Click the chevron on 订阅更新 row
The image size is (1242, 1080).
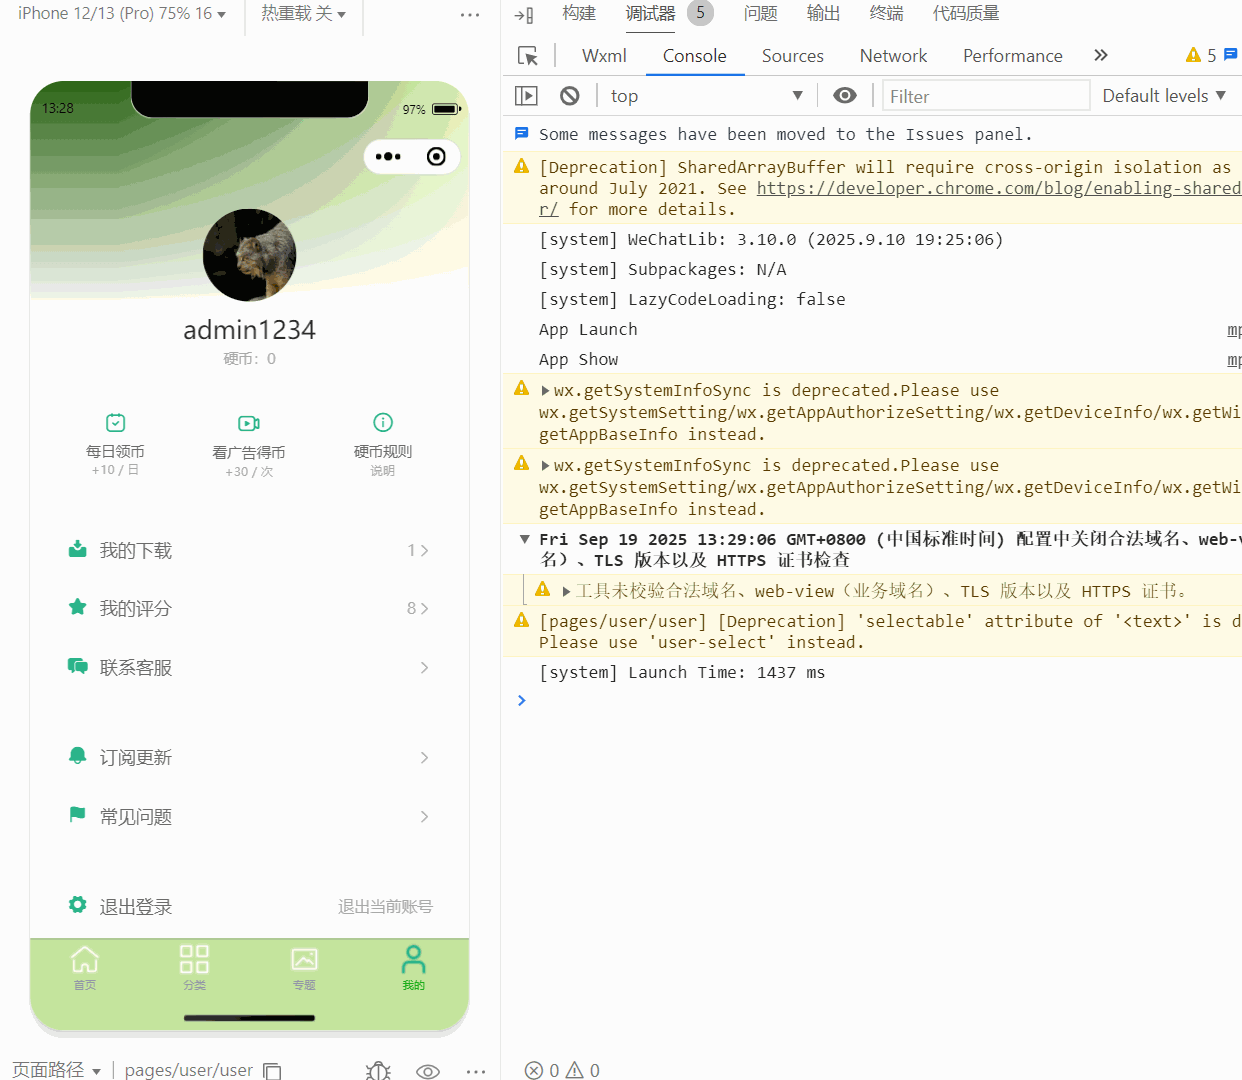pos(424,758)
